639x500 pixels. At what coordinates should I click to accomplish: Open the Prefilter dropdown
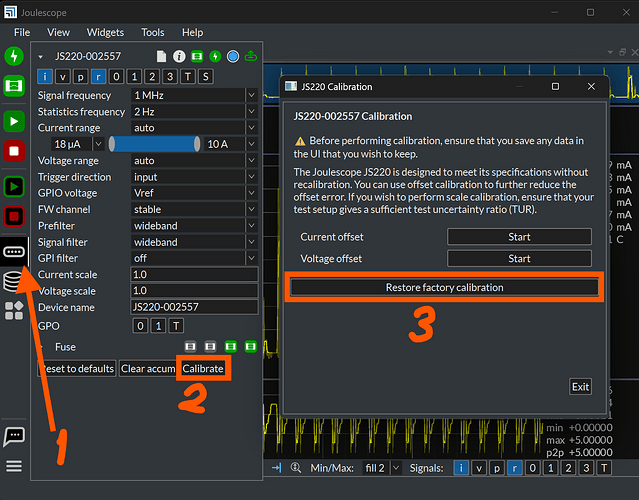(x=194, y=226)
